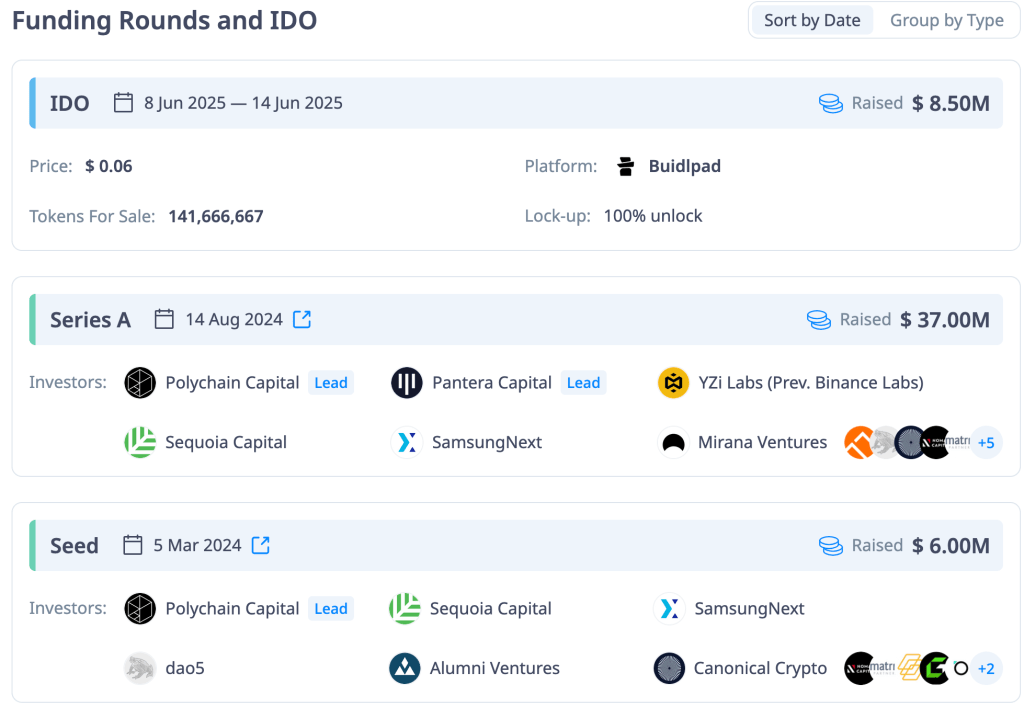The height and width of the screenshot is (707, 1024).
Task: Click the calendar icon beside IDO dates
Action: pos(122,102)
